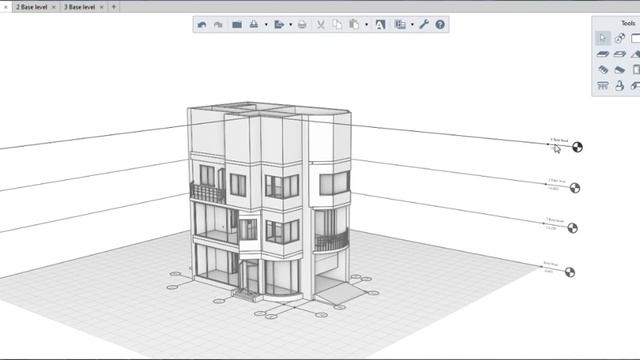
Task: Cut selection with the scissors icon
Action: click(321, 24)
